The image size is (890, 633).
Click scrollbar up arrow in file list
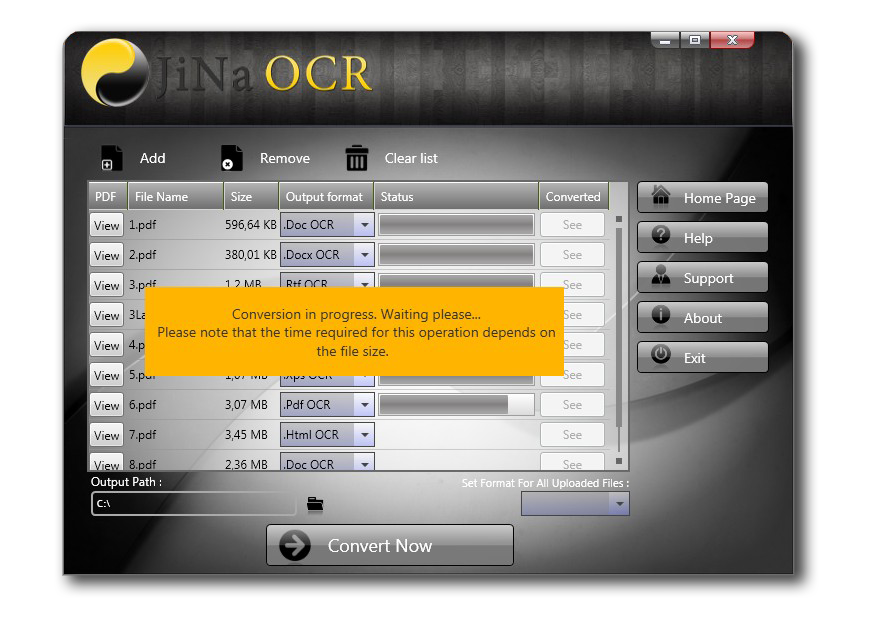pos(619,219)
